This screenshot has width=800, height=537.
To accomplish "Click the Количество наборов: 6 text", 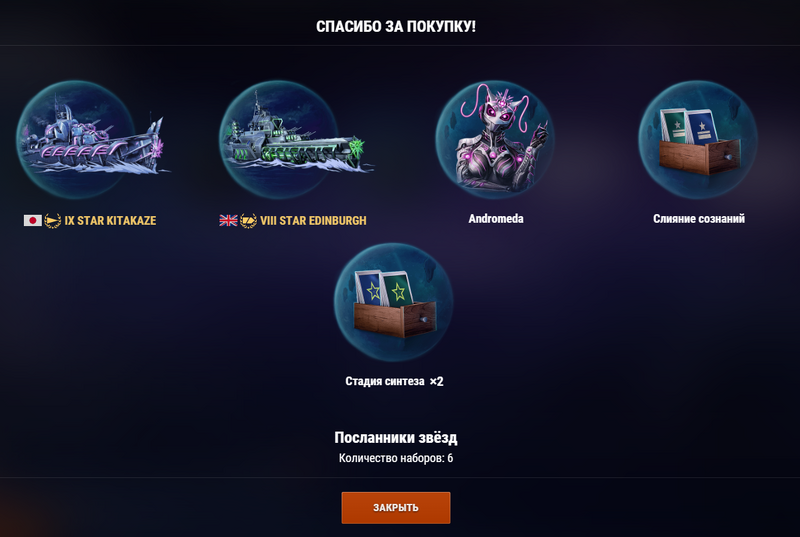I will [396, 458].
